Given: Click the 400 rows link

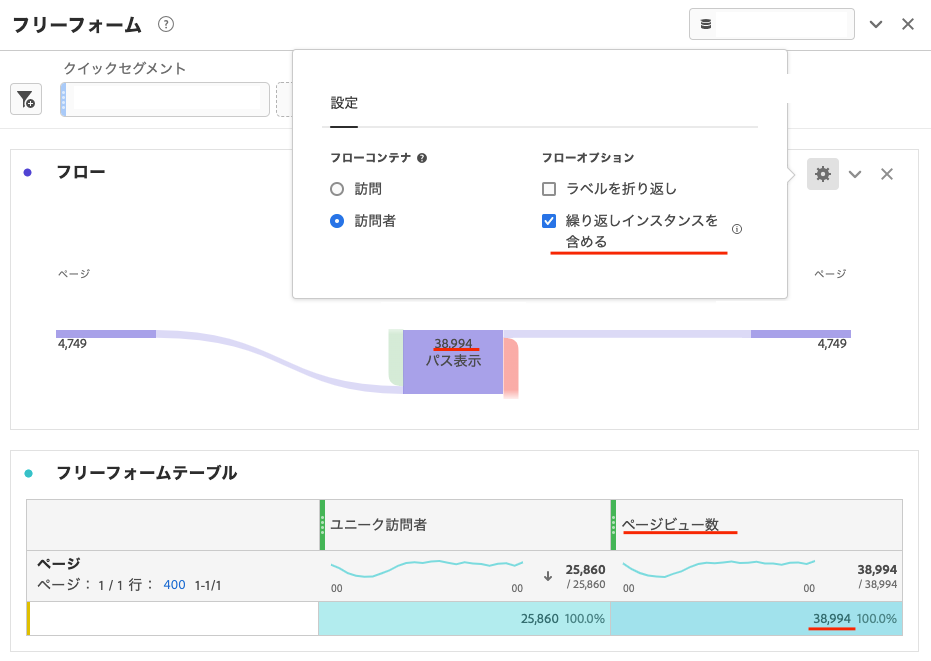Looking at the screenshot, I should (174, 584).
